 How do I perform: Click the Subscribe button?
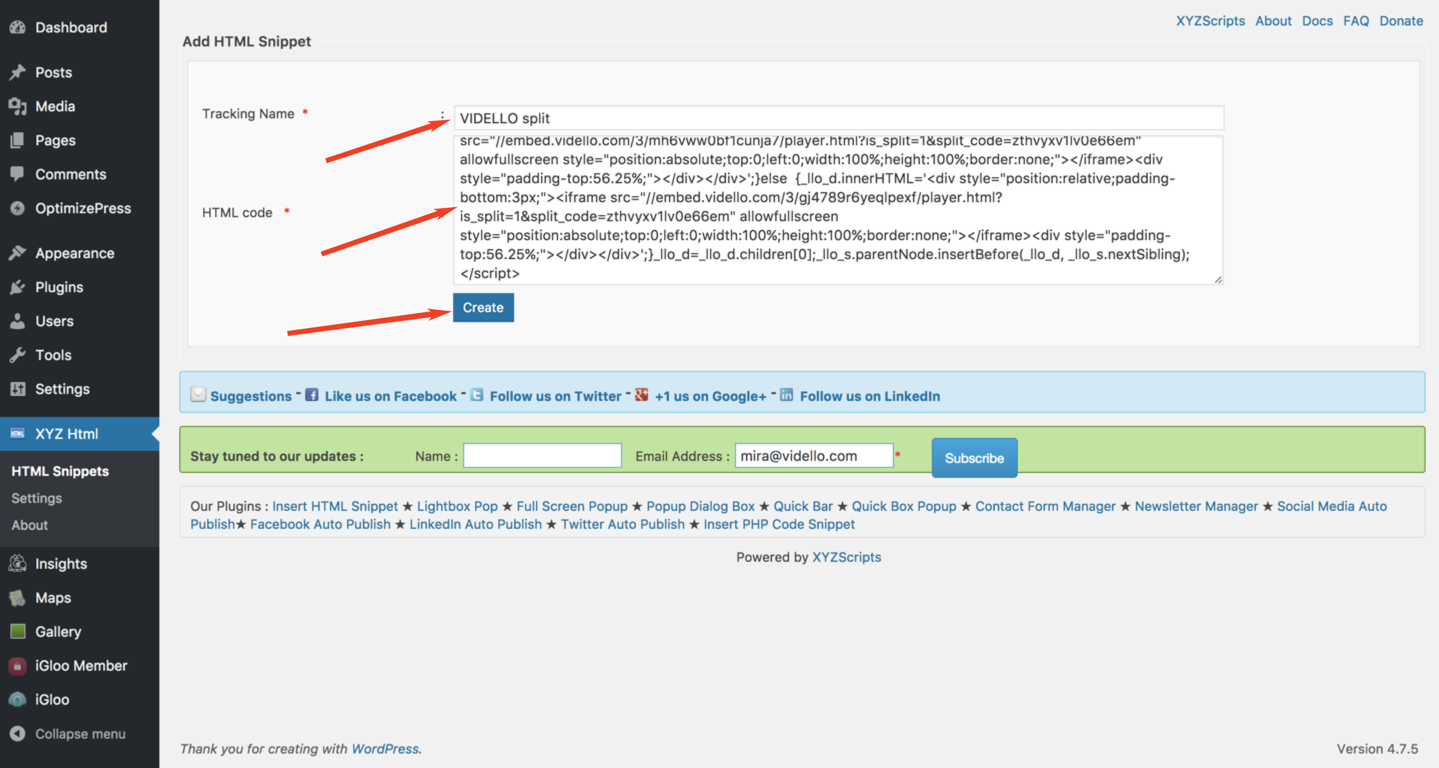click(x=974, y=458)
